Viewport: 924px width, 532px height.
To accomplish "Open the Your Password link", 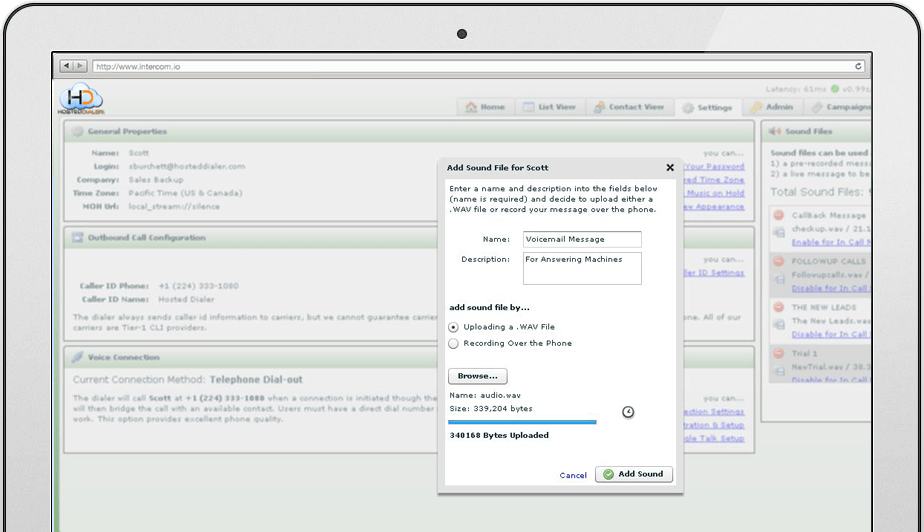I will 714,166.
